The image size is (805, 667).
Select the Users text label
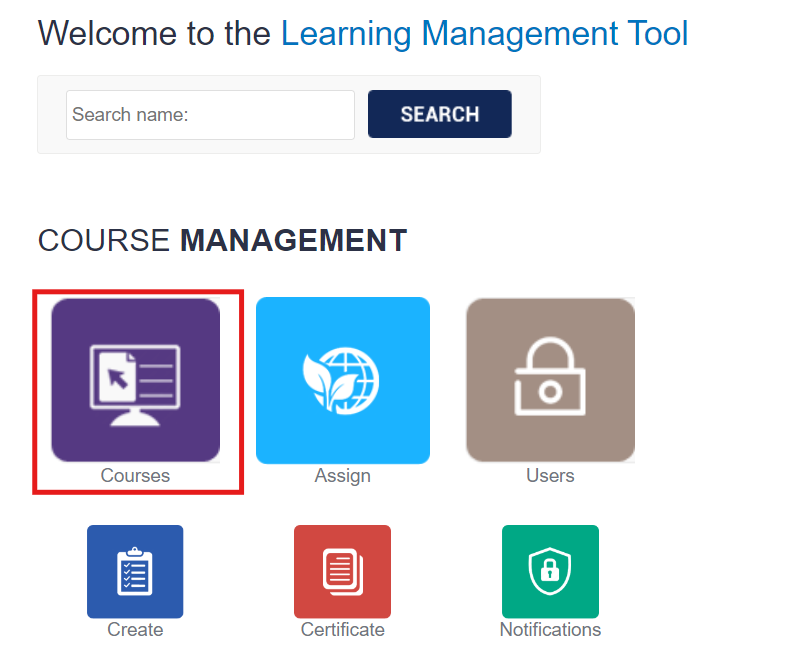click(x=550, y=476)
